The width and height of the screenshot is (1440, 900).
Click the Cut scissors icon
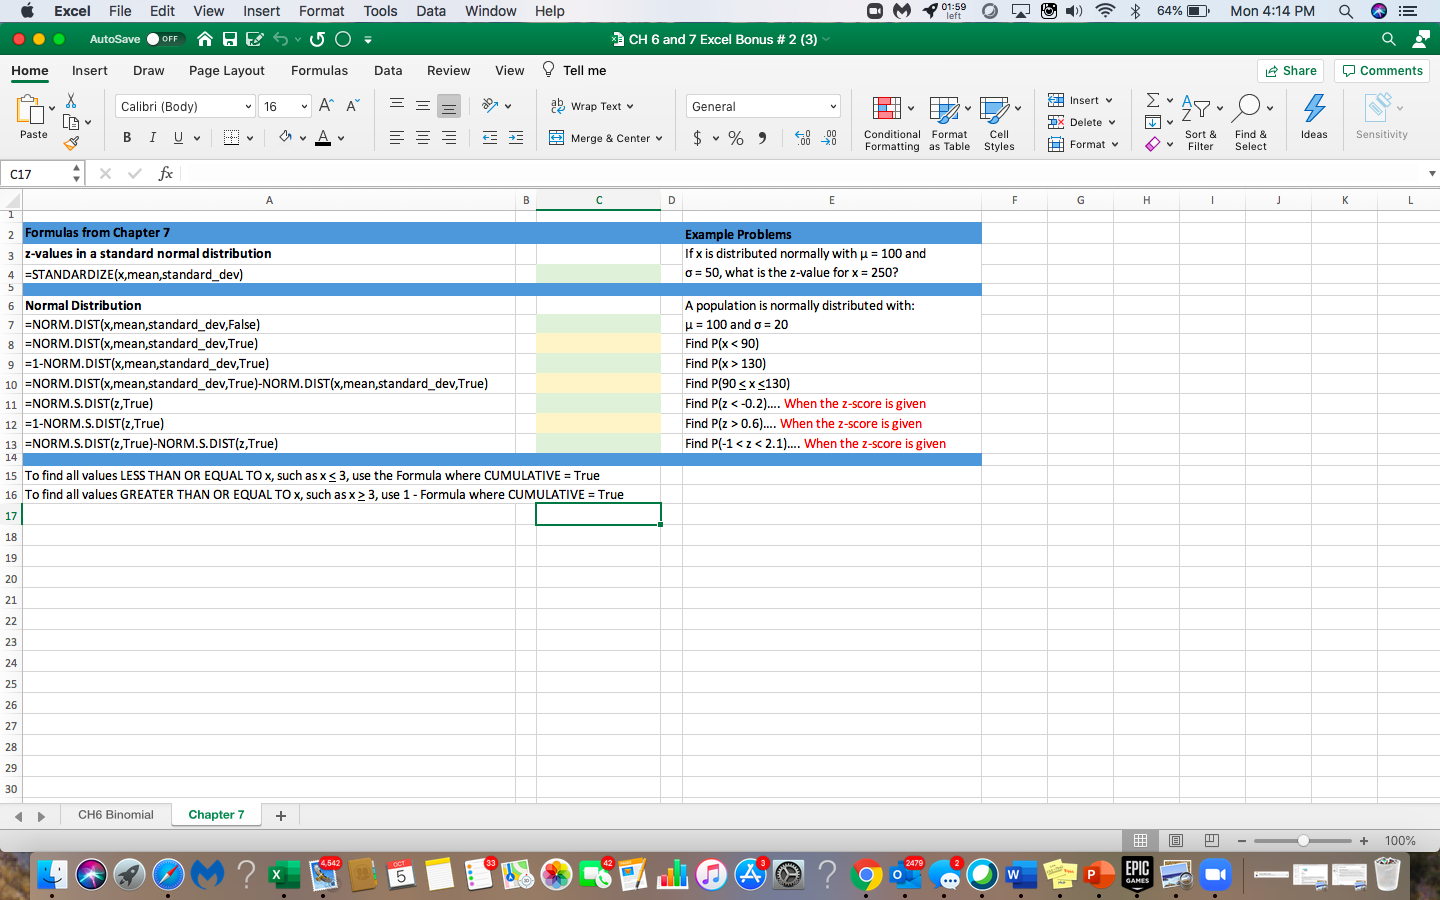click(x=71, y=101)
